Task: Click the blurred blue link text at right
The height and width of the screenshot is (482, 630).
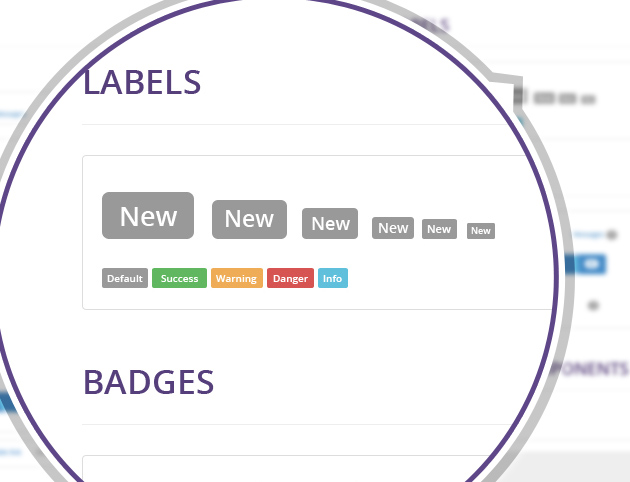Action: (589, 235)
